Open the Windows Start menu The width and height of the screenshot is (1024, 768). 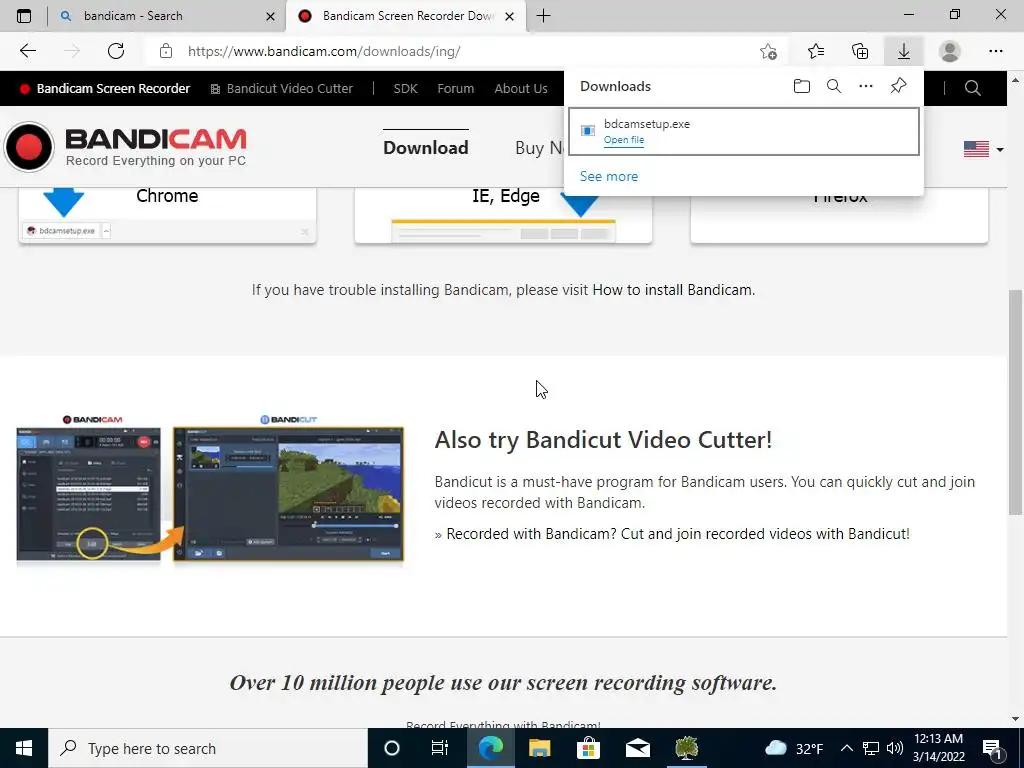click(x=24, y=748)
